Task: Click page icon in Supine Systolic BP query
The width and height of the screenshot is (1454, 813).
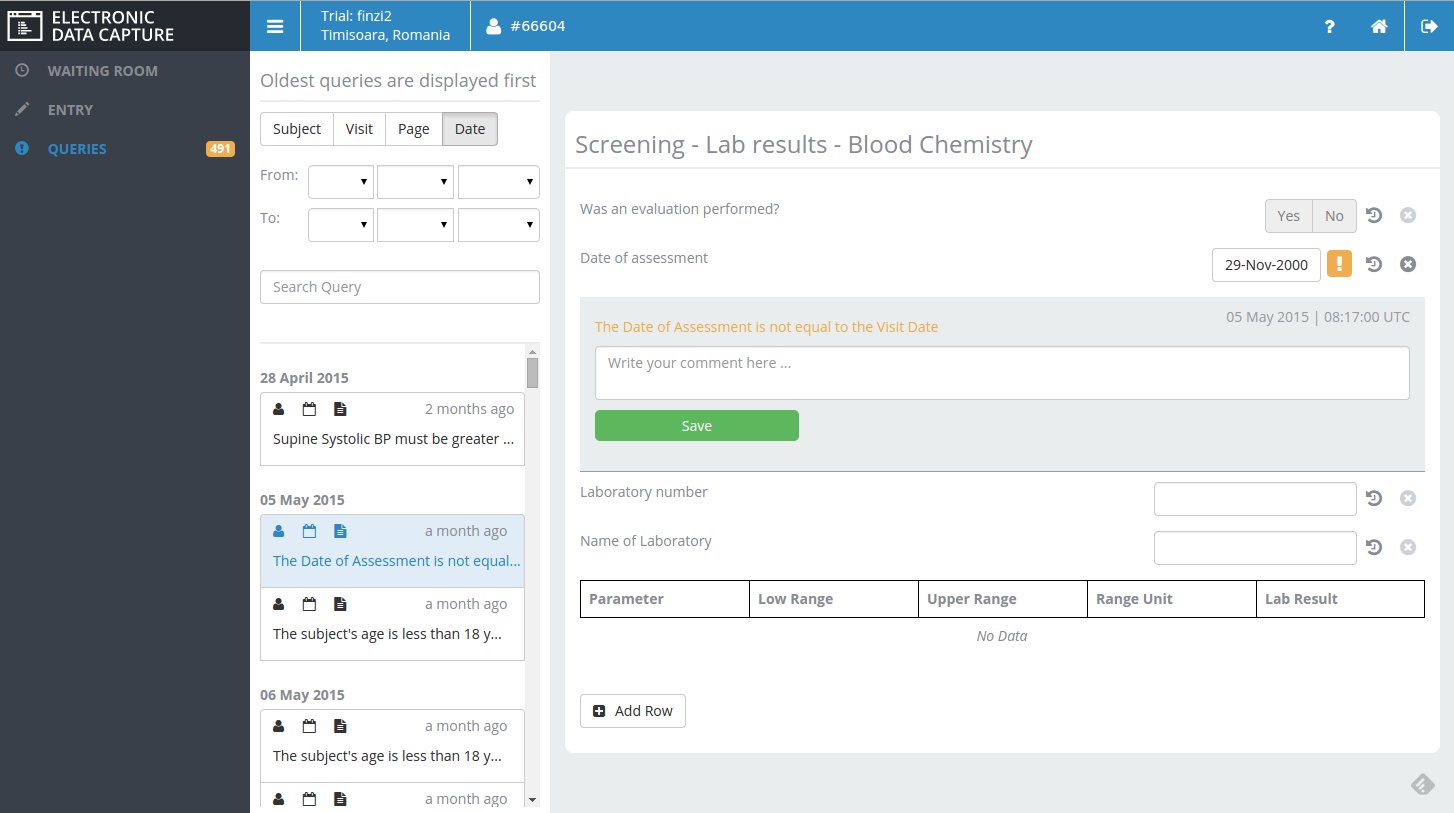Action: pos(340,409)
